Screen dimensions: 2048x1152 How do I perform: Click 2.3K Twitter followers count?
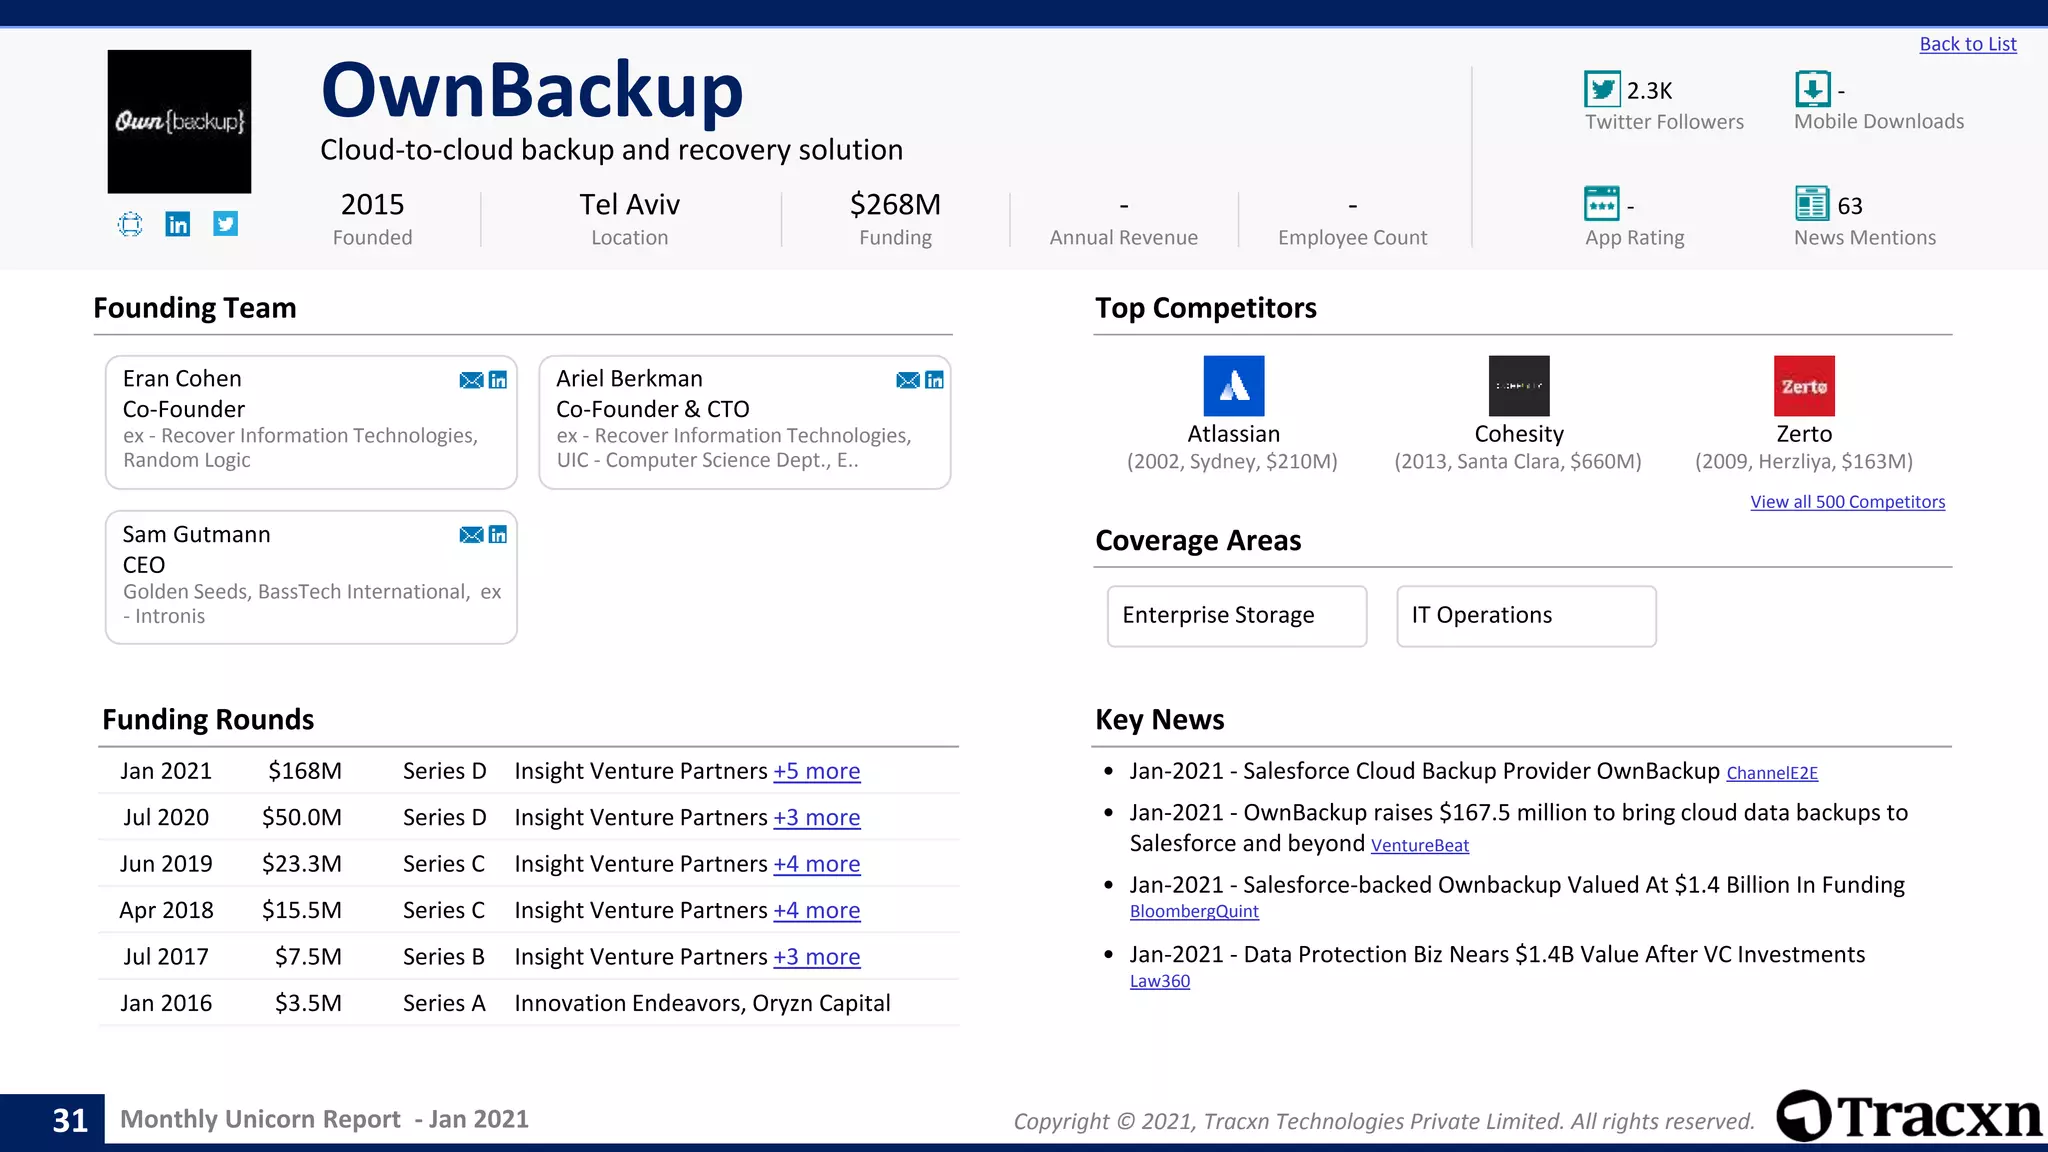pyautogui.click(x=1649, y=91)
